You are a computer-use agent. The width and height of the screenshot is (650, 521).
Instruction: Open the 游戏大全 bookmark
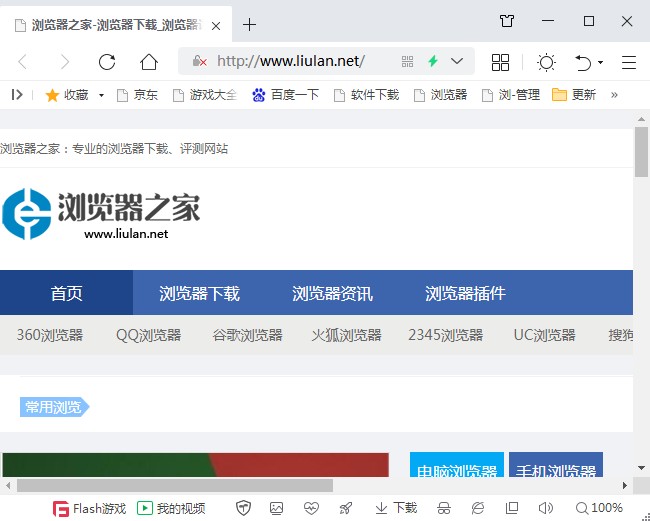[205, 95]
